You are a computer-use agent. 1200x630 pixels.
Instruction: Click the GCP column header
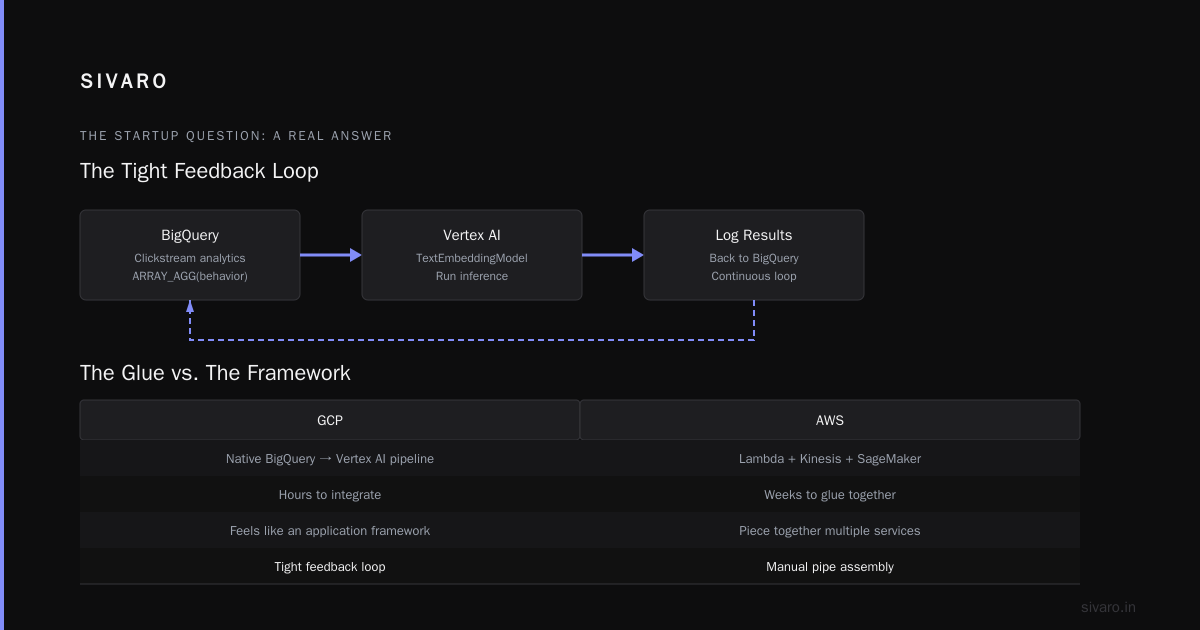click(x=330, y=420)
